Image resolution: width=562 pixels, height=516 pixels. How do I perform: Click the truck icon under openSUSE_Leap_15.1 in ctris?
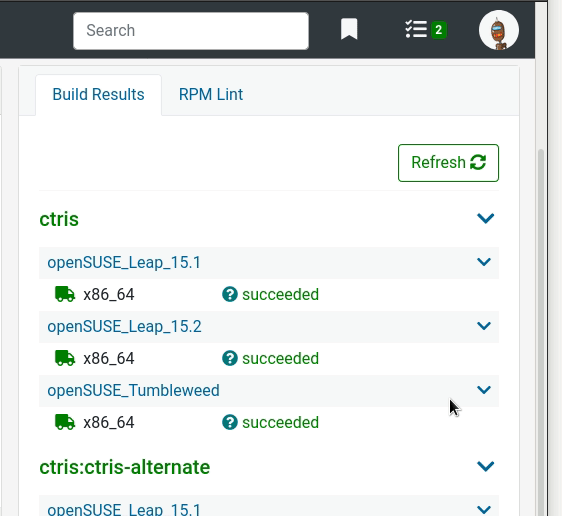click(65, 294)
